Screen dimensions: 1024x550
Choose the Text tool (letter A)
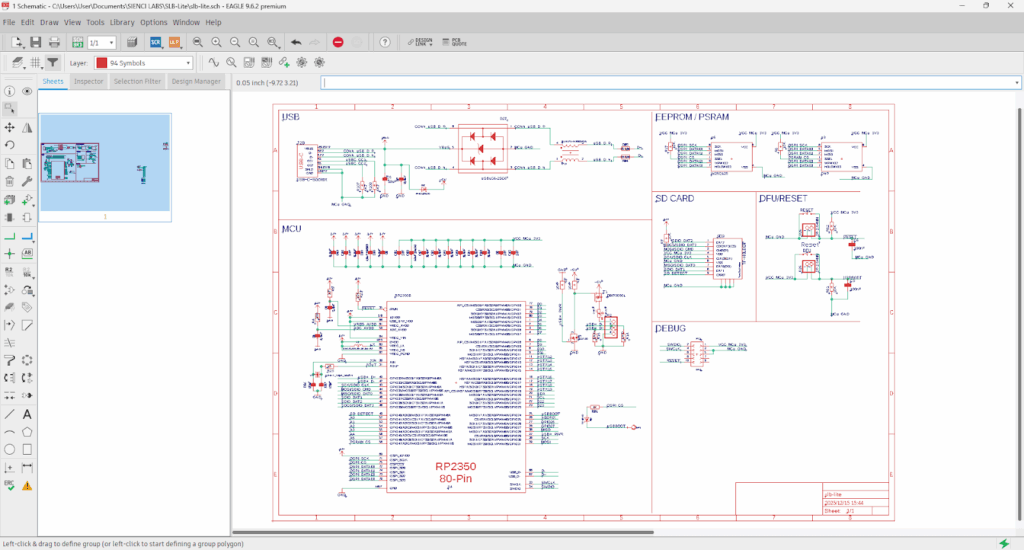[27, 413]
